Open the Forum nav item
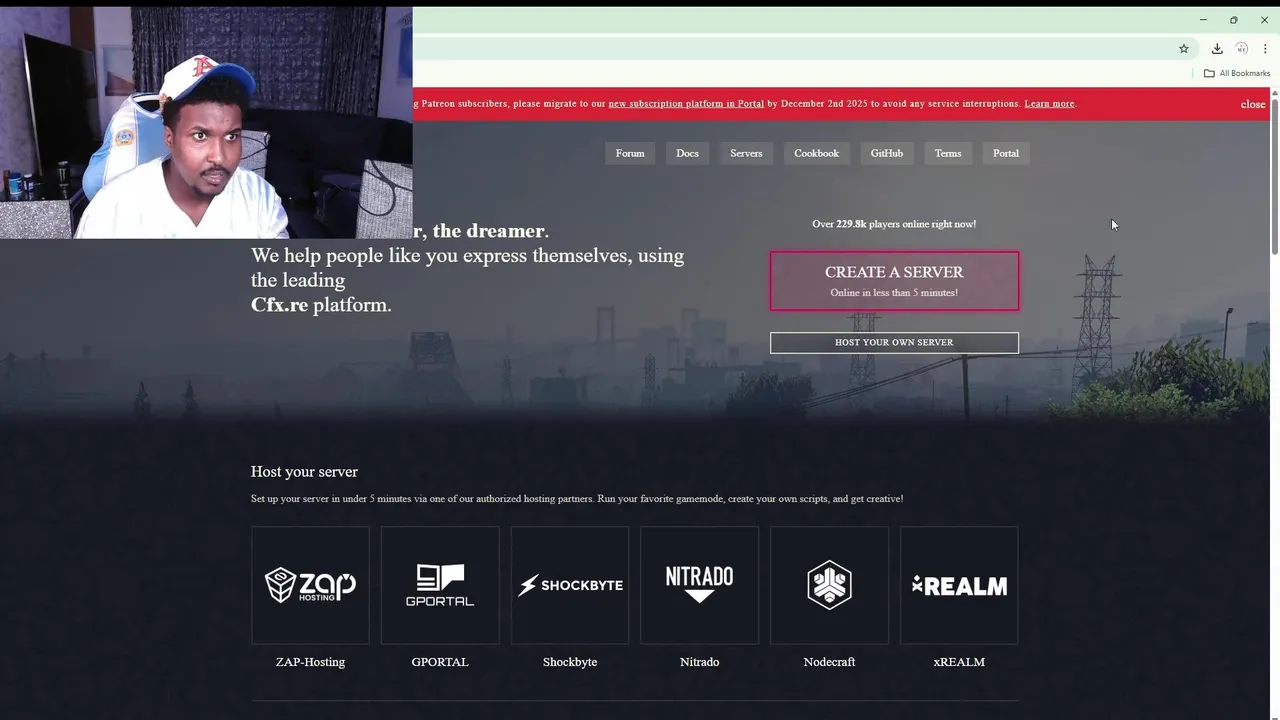 click(630, 153)
